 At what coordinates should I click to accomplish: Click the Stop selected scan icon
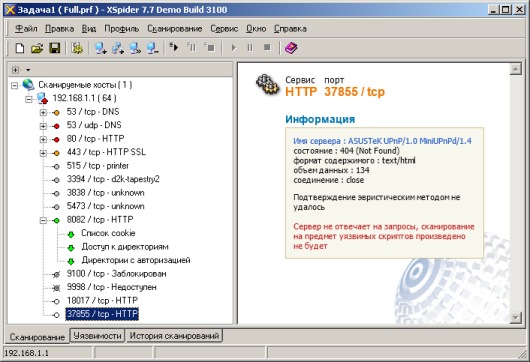tap(267, 48)
